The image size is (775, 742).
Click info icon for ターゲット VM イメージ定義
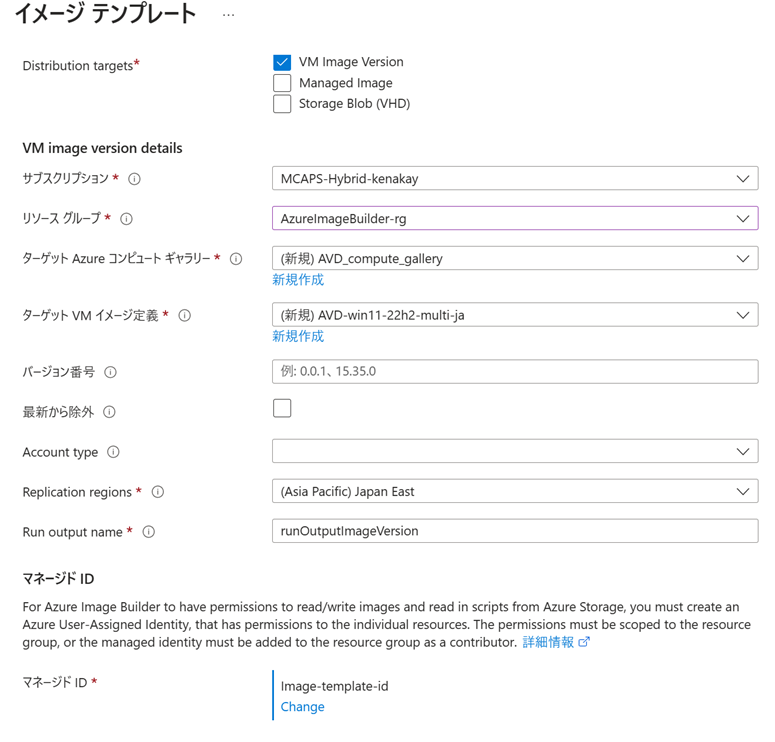pyautogui.click(x=184, y=315)
